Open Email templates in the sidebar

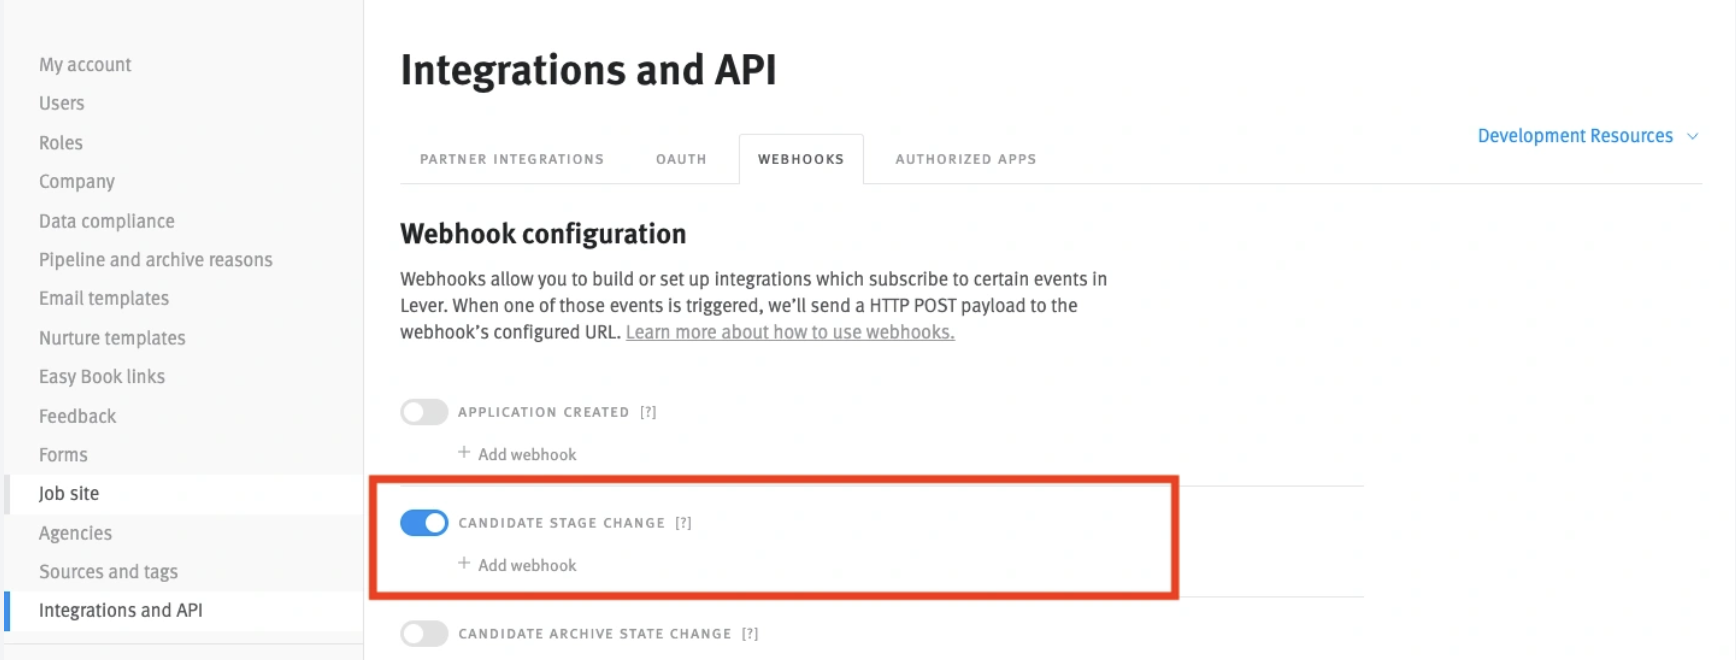[x=104, y=299]
